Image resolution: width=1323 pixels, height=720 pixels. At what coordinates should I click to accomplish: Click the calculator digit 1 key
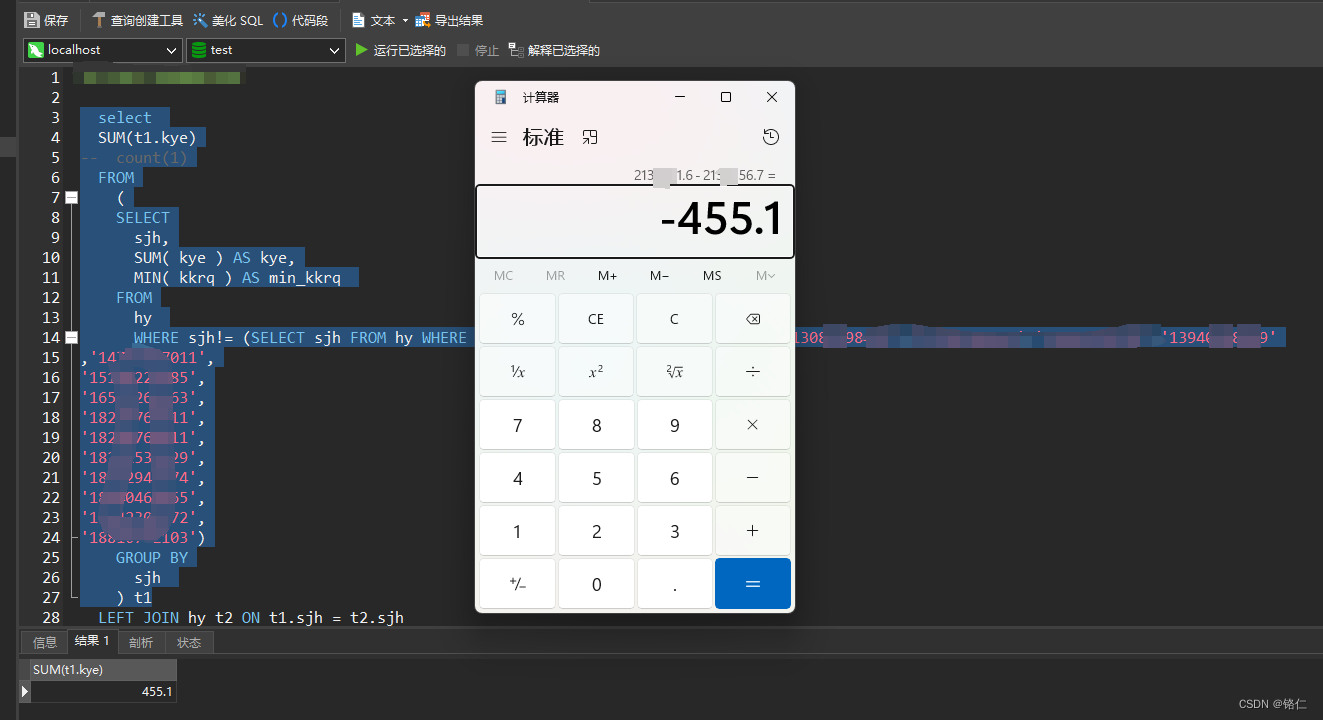tap(517, 531)
